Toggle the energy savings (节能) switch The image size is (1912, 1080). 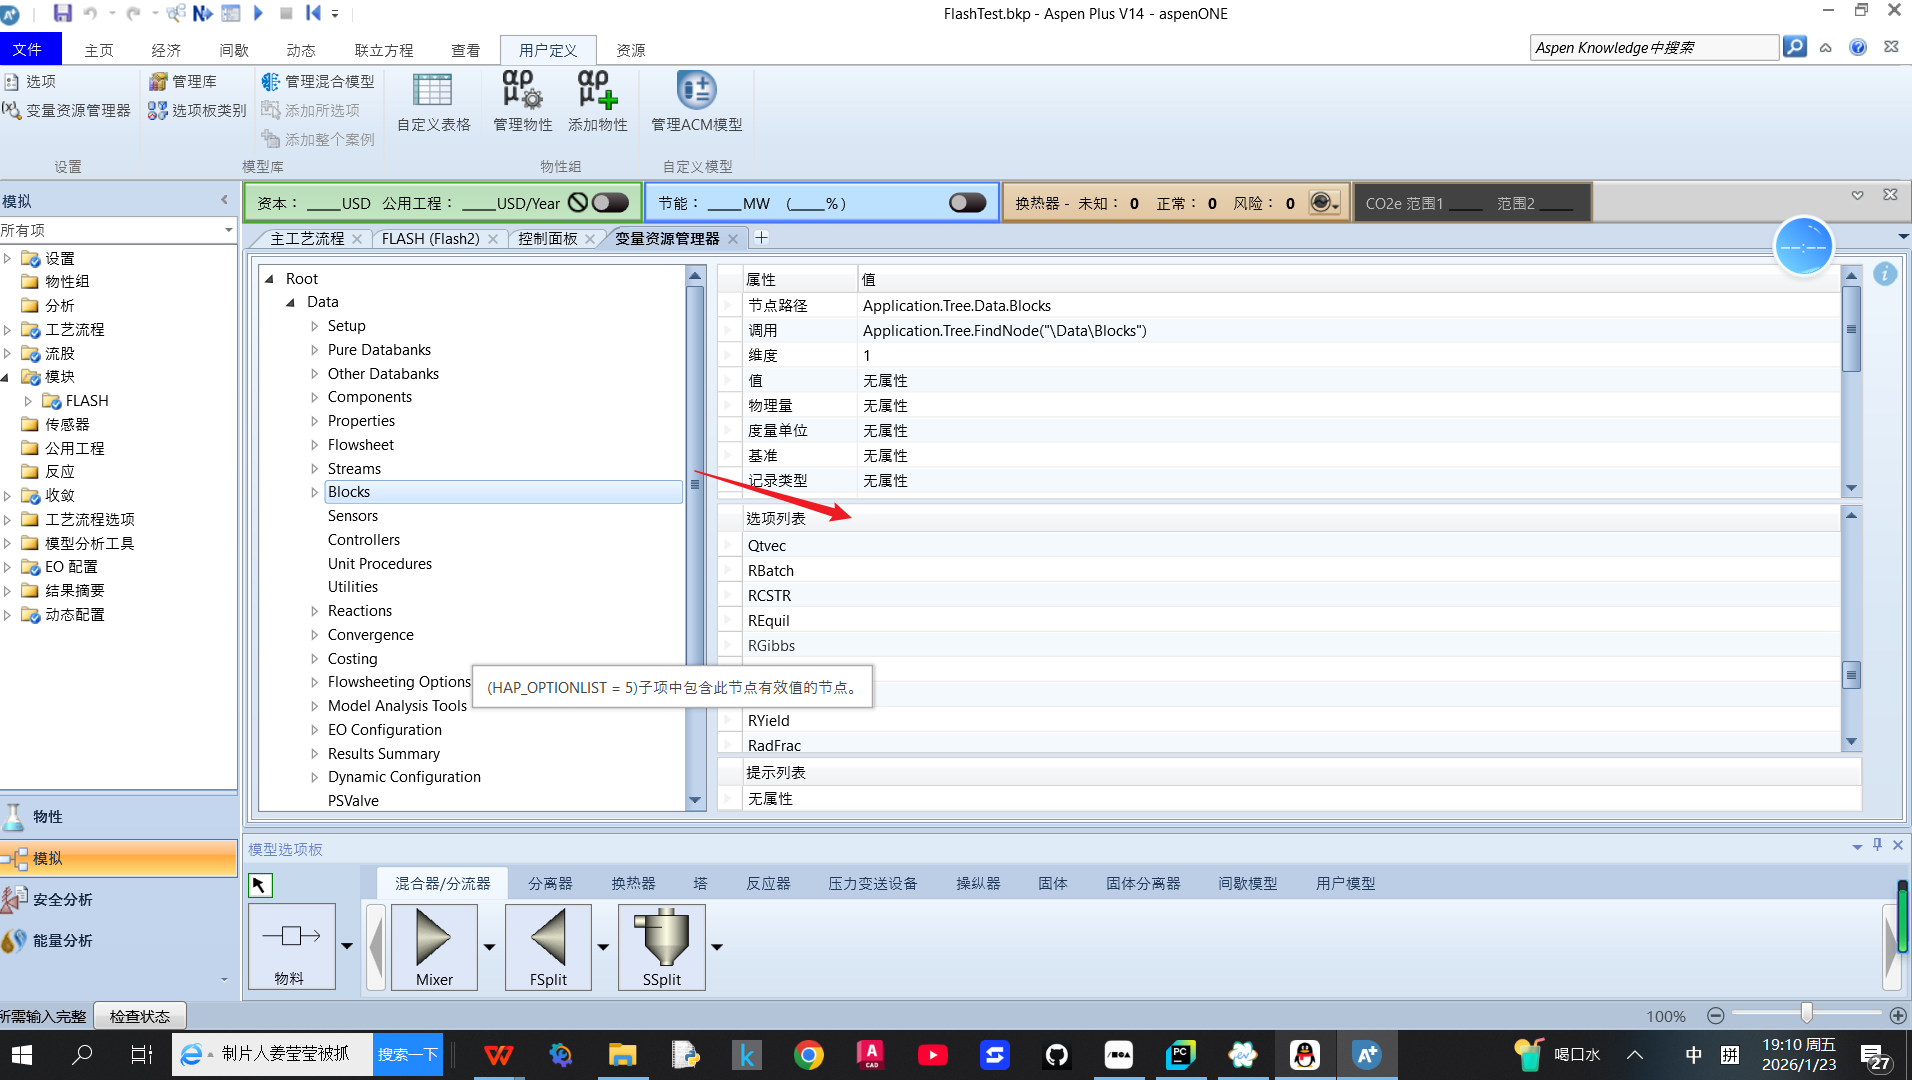pyautogui.click(x=967, y=203)
